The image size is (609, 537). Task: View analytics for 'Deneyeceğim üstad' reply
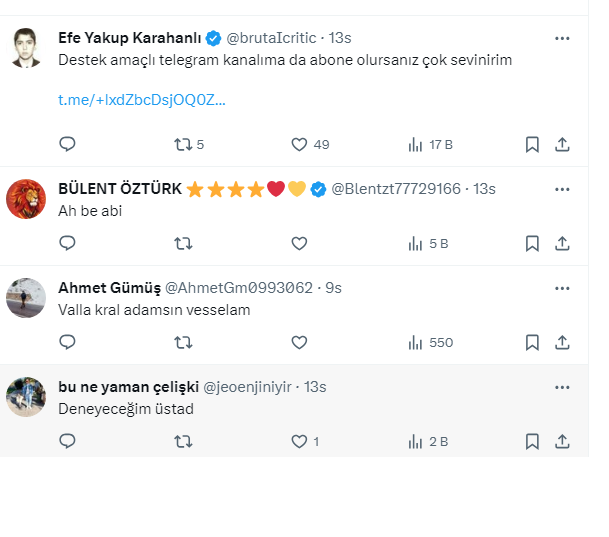click(416, 441)
